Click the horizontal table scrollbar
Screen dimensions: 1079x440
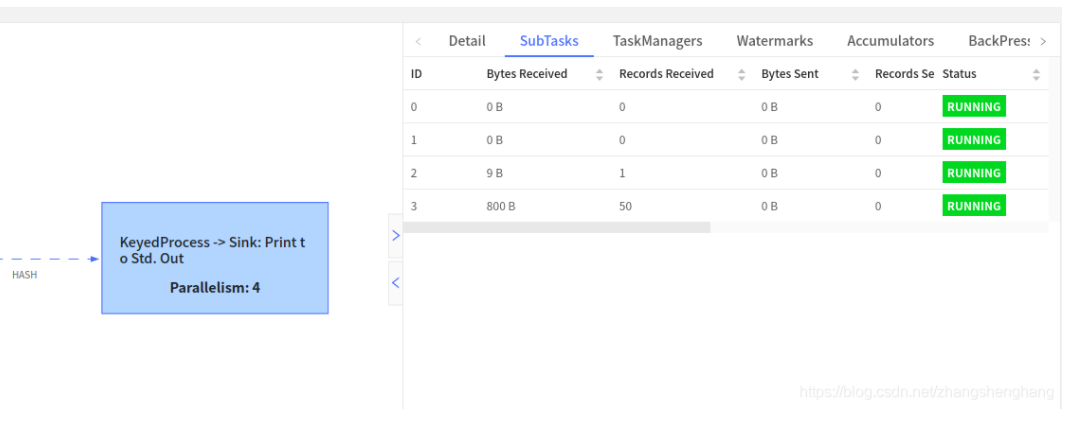coord(557,228)
